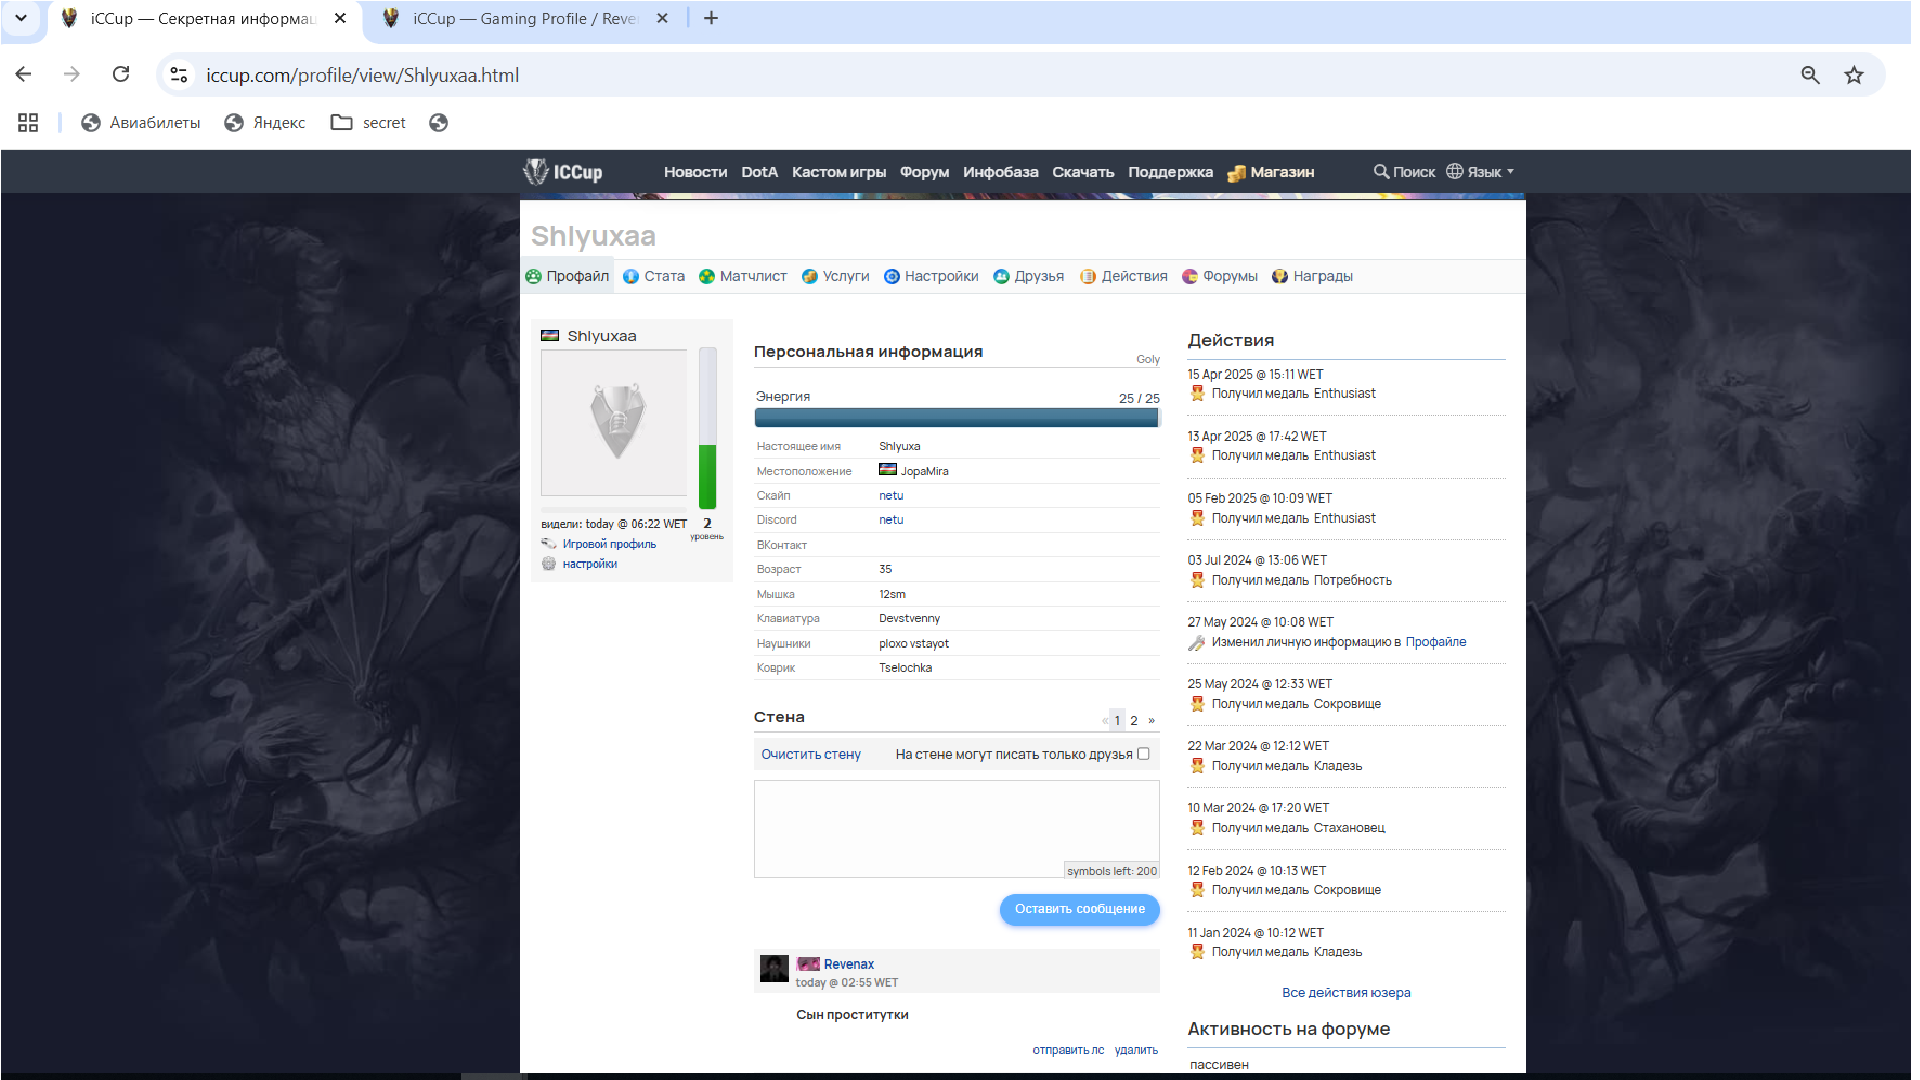The height and width of the screenshot is (1080, 1920).
Task: Click the Поиск magnifier icon
Action: pos(1381,171)
